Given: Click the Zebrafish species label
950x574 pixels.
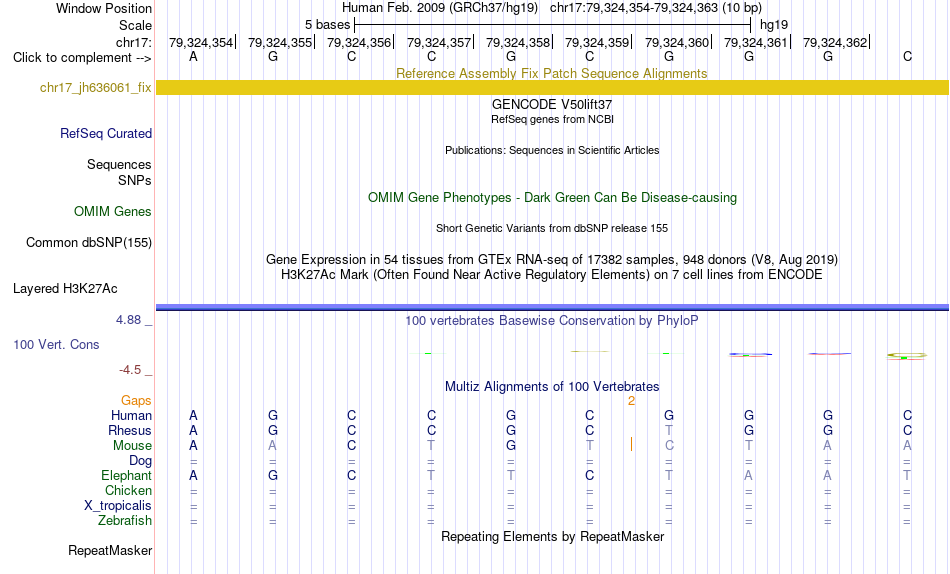Looking at the screenshot, I should [x=125, y=521].
